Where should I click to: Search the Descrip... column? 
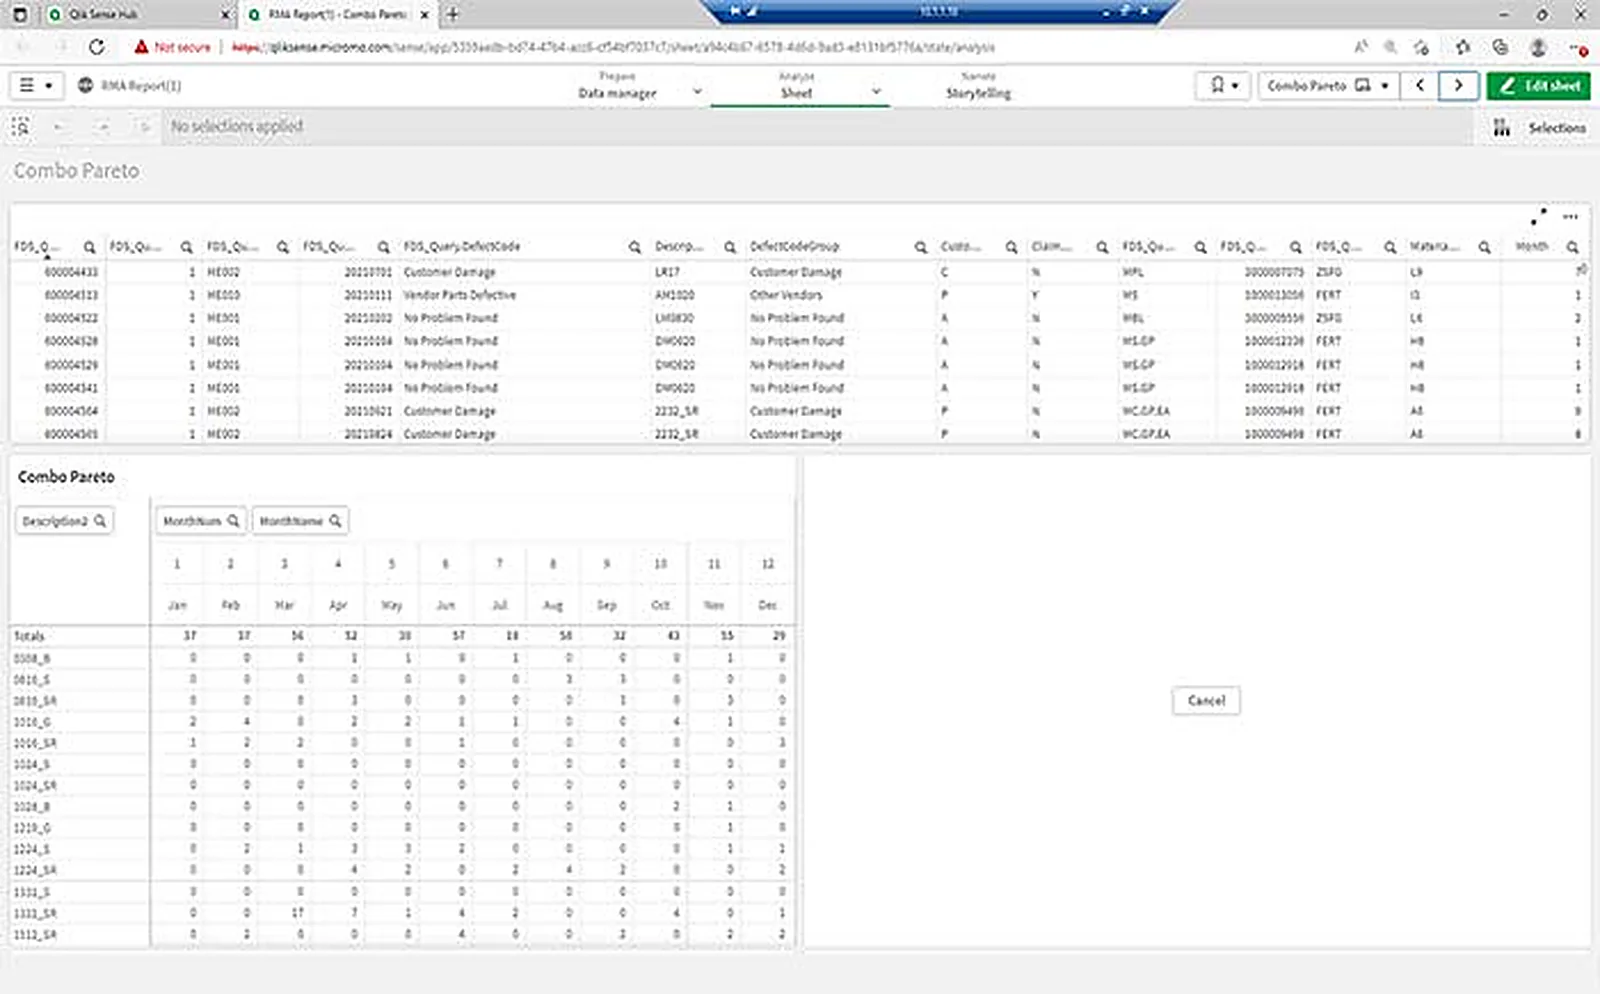point(730,247)
